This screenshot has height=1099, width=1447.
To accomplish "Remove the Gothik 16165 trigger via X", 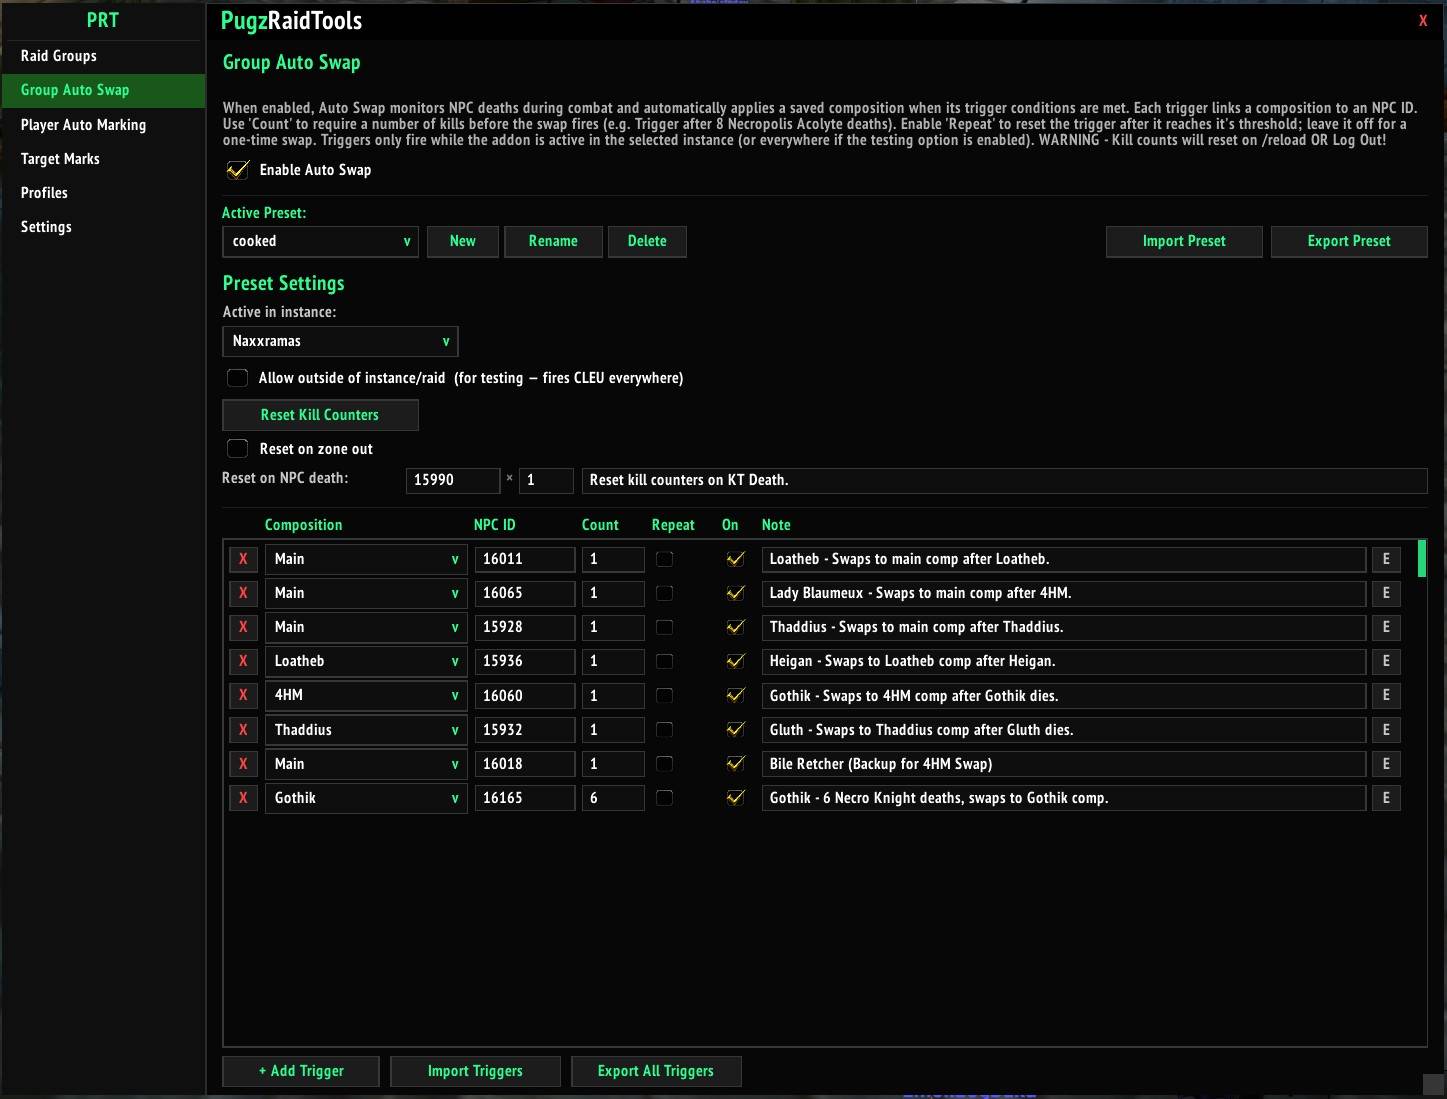I will coord(243,798).
